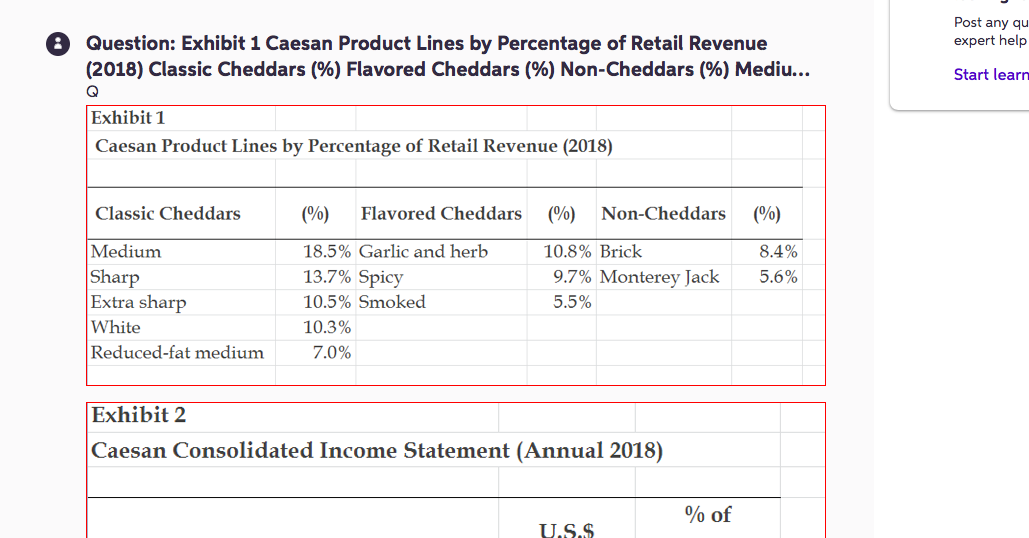Click the 8.4% value cell
The image size is (1029, 538).
click(x=778, y=252)
